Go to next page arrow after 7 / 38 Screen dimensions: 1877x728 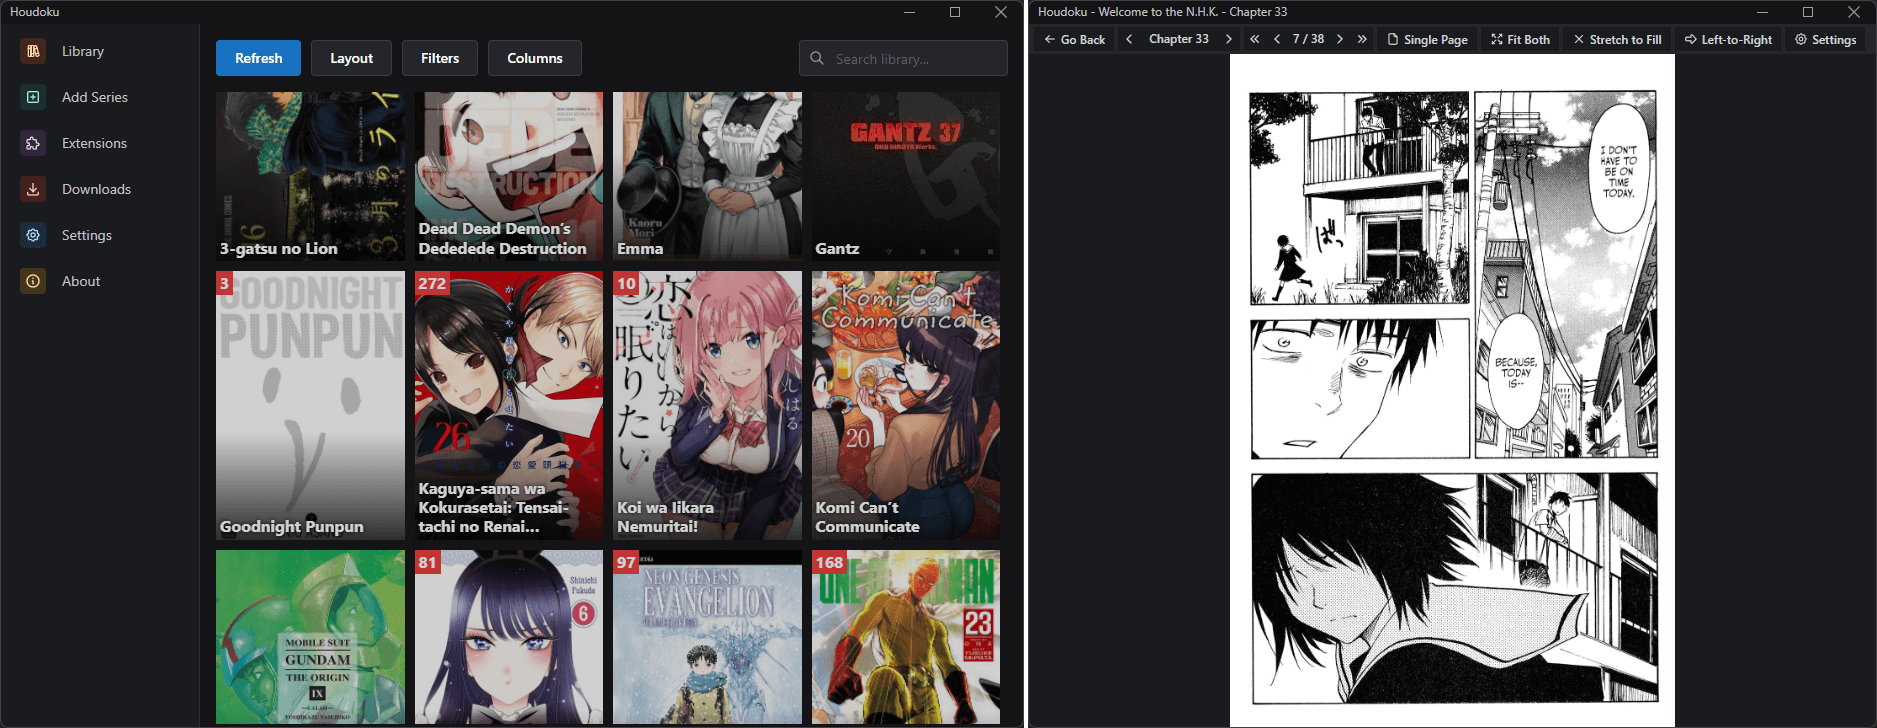pos(1340,39)
